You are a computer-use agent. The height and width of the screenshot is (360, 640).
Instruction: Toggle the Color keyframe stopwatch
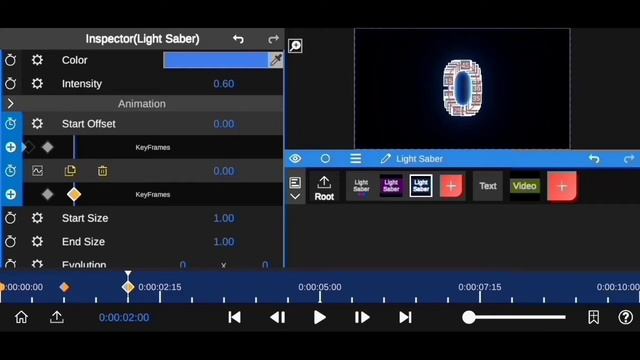pyautogui.click(x=11, y=60)
